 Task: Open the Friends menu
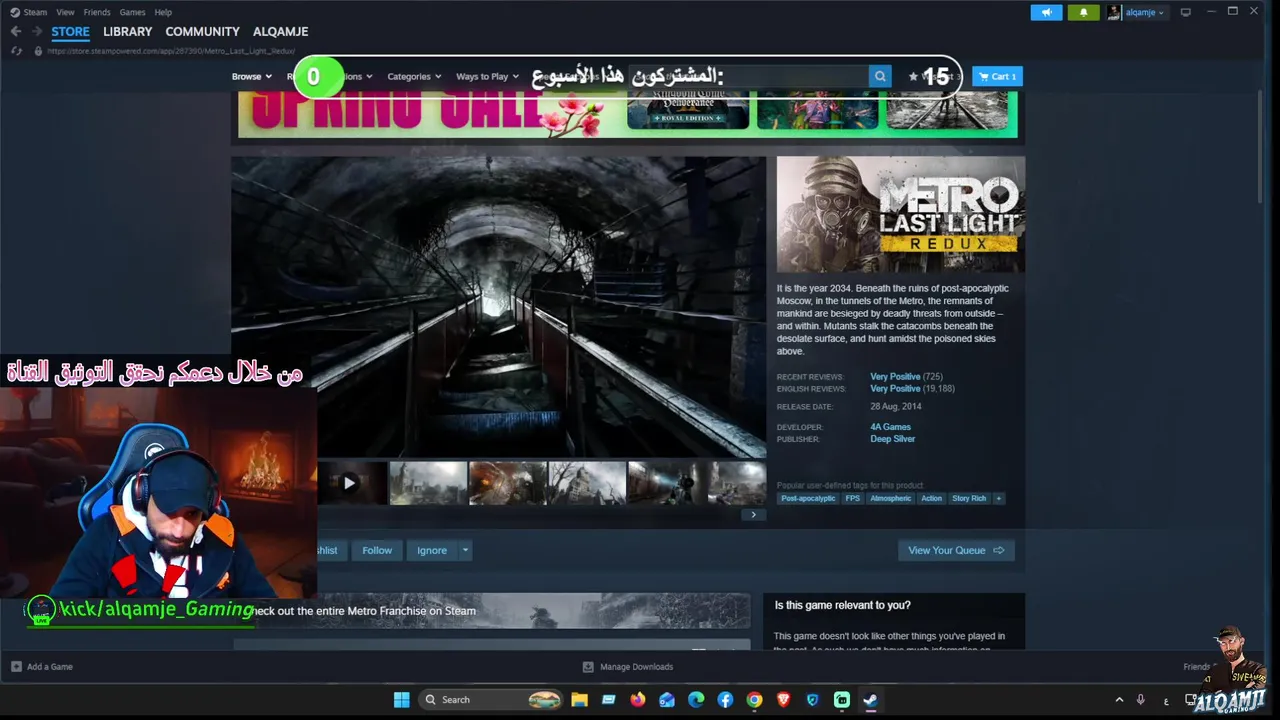[x=97, y=12]
